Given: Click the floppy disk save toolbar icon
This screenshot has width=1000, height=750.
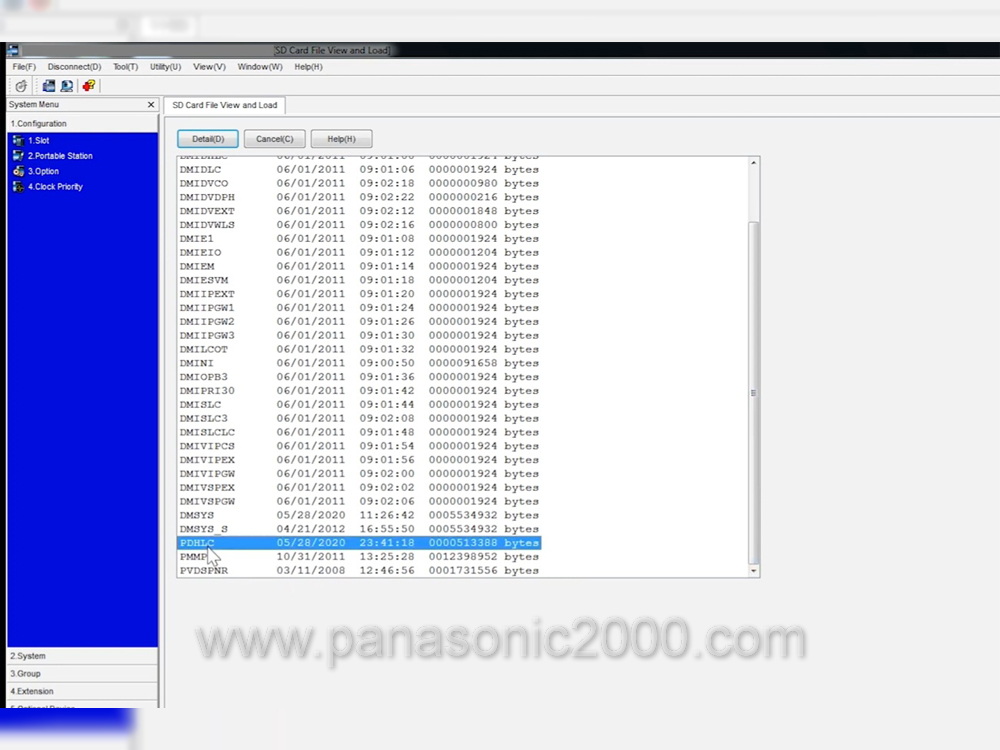Looking at the screenshot, I should click(x=48, y=86).
